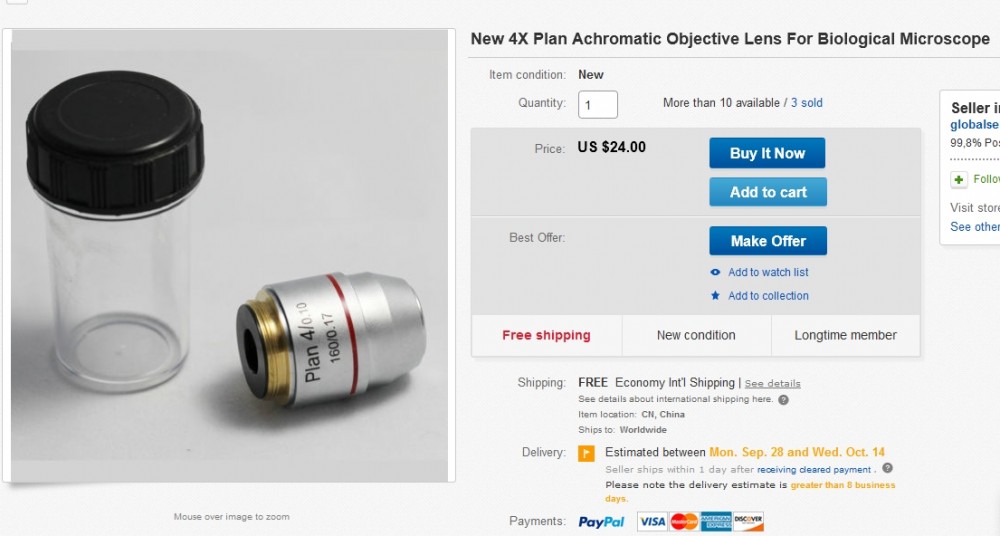Screen dimensions: 1000x536
Task: Click the PayPal payment logo
Action: (601, 521)
